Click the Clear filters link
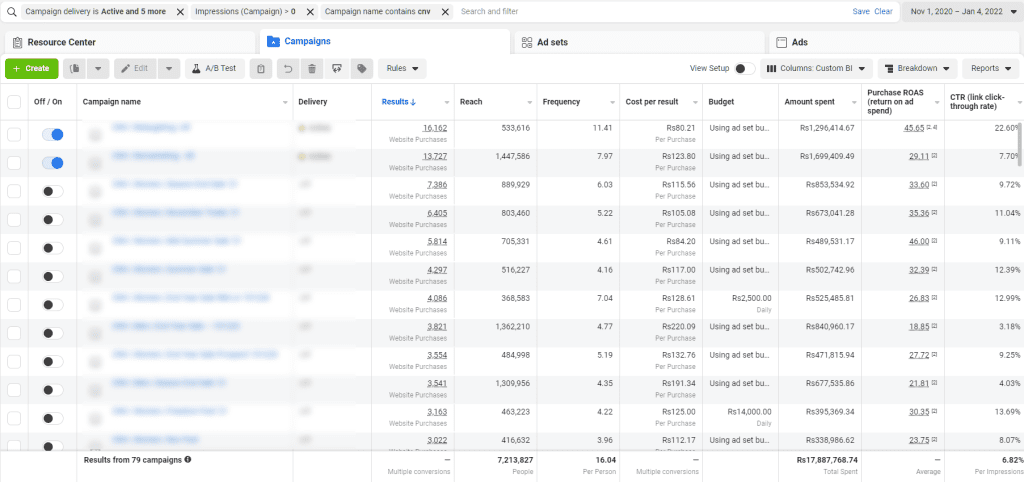This screenshot has height=482, width=1024. pos(883,11)
